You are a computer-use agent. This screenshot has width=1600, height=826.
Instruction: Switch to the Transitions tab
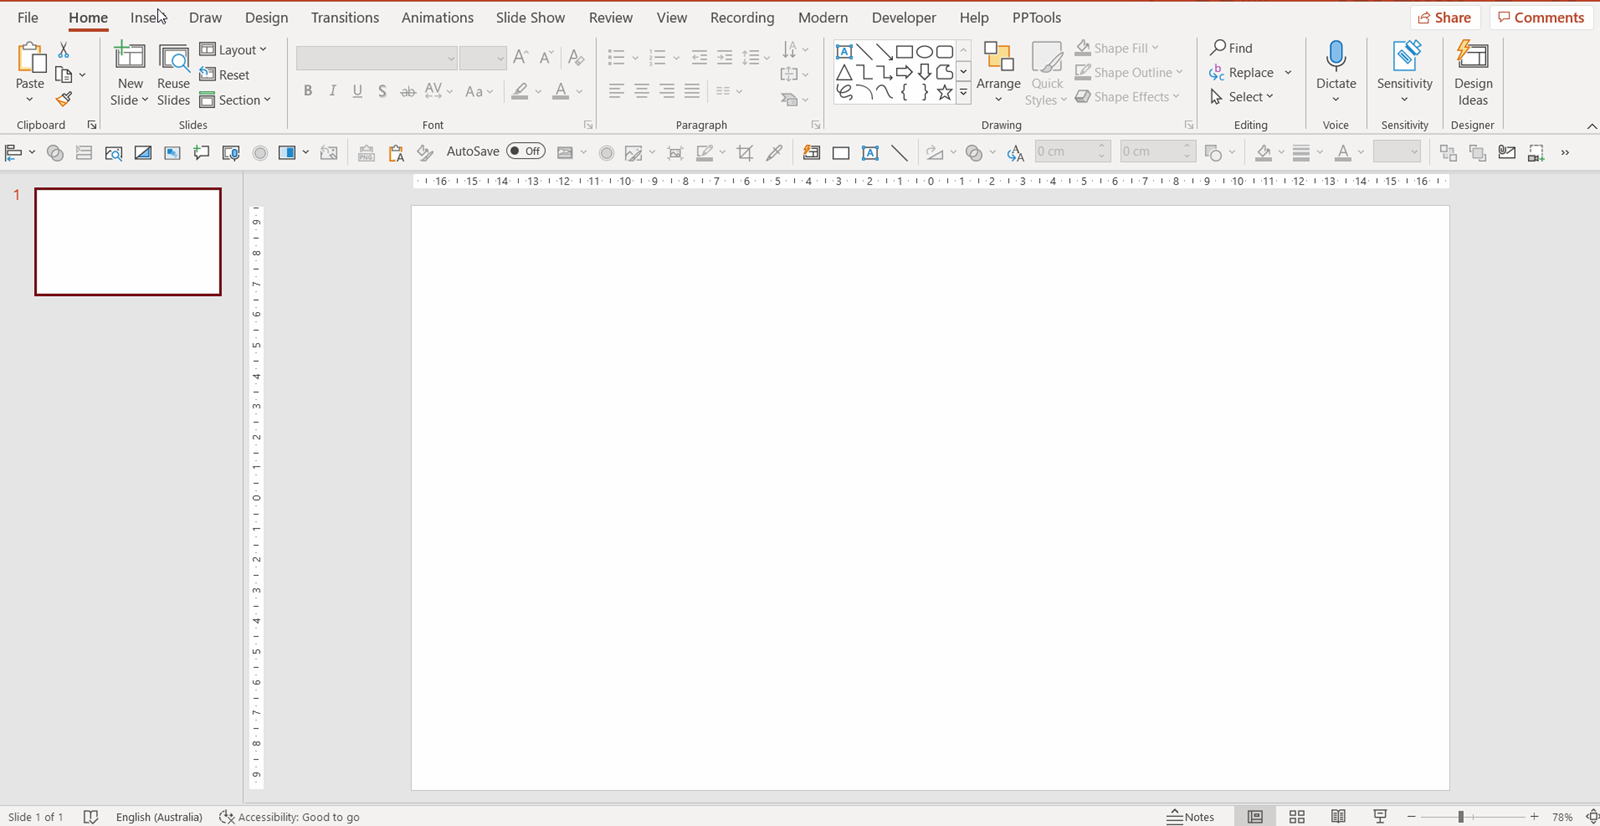click(x=344, y=18)
